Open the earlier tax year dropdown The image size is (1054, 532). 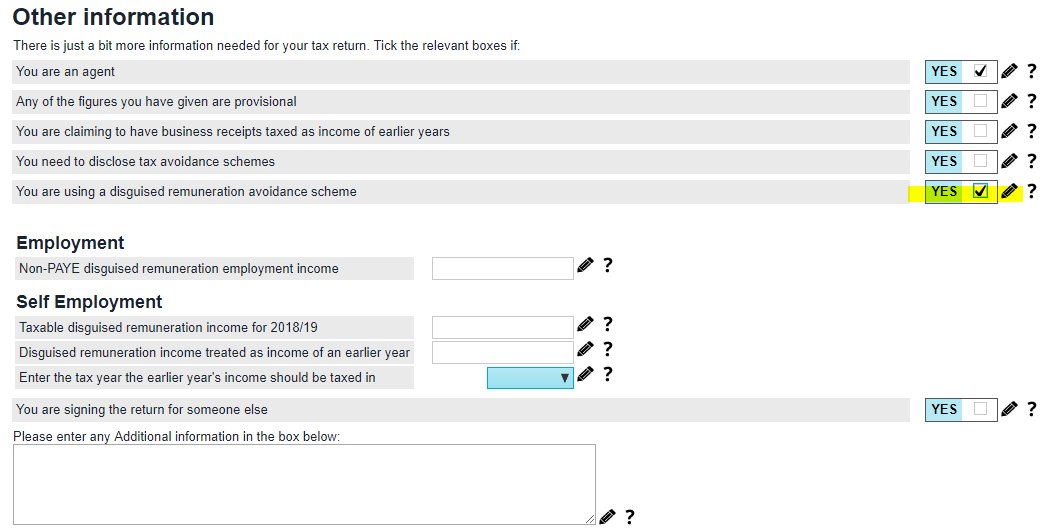click(x=530, y=377)
